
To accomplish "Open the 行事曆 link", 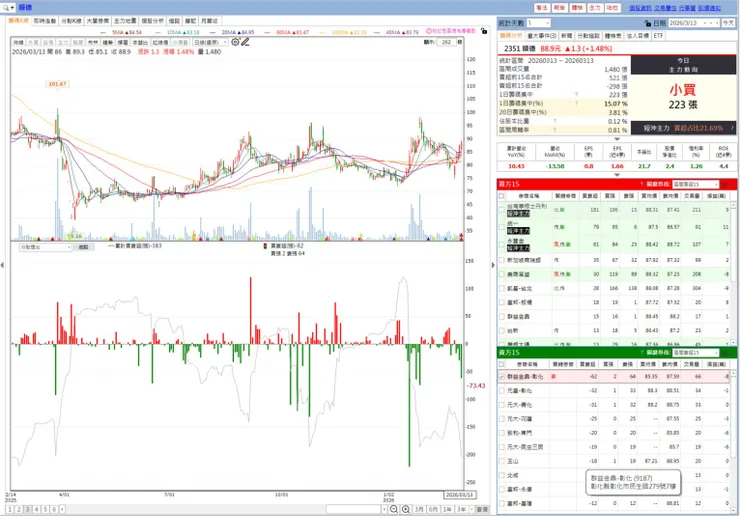I will (x=687, y=8).
